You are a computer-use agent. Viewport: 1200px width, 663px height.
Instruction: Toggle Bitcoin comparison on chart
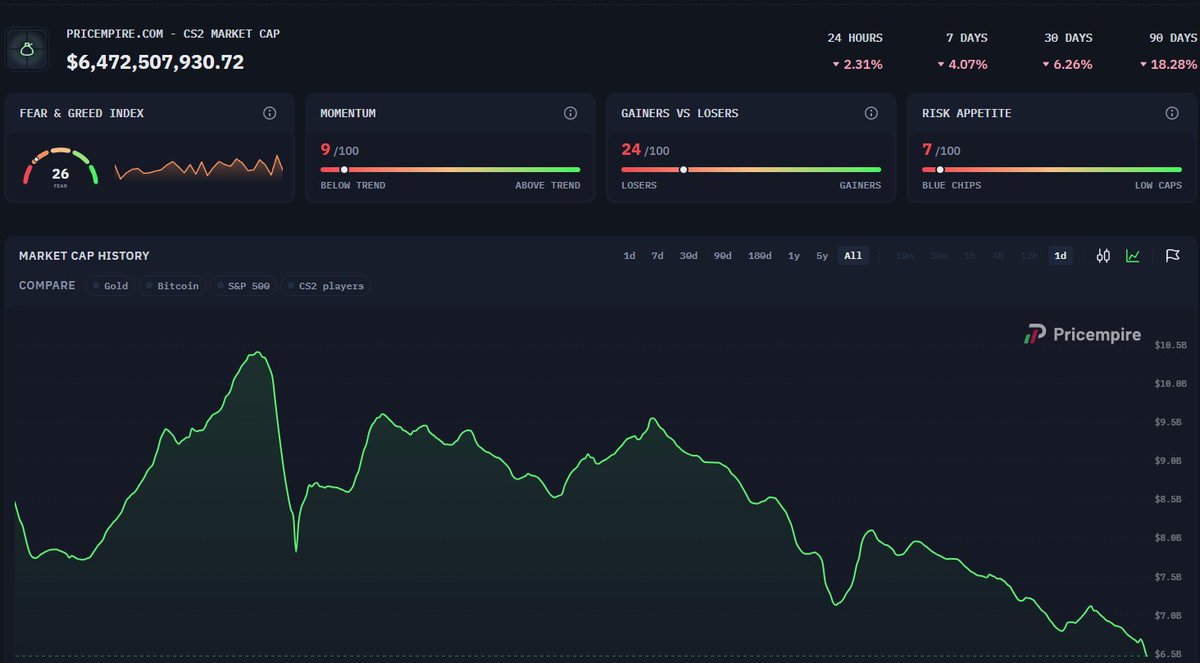171,286
